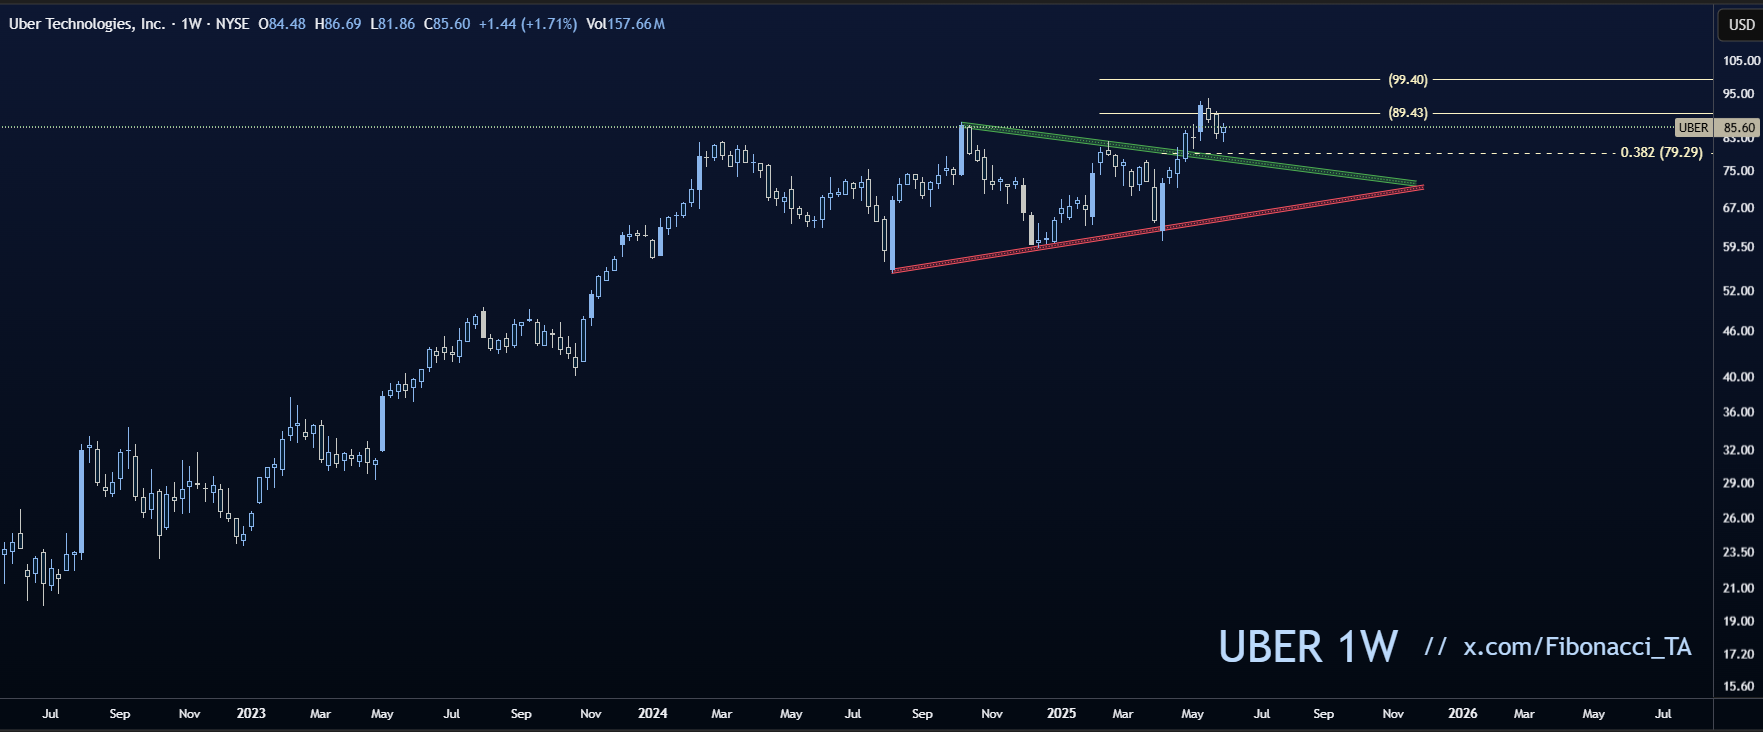Click the 2024 label on the time axis
This screenshot has height=732, width=1763.
tap(652, 714)
